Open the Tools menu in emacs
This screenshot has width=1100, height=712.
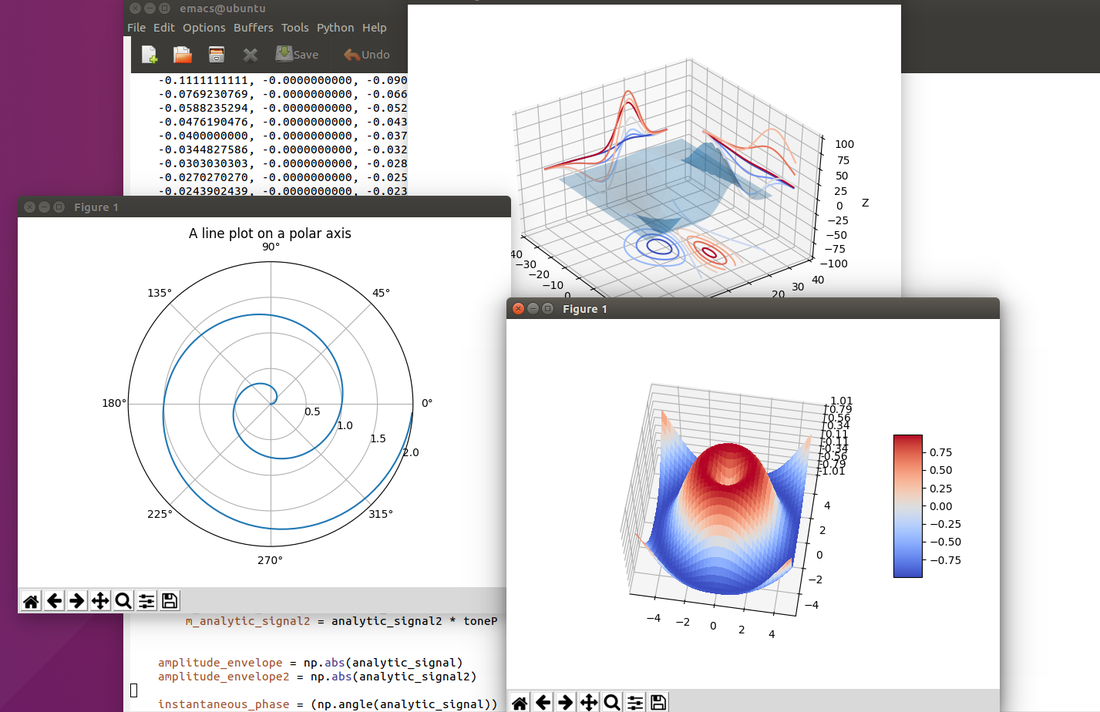(295, 27)
